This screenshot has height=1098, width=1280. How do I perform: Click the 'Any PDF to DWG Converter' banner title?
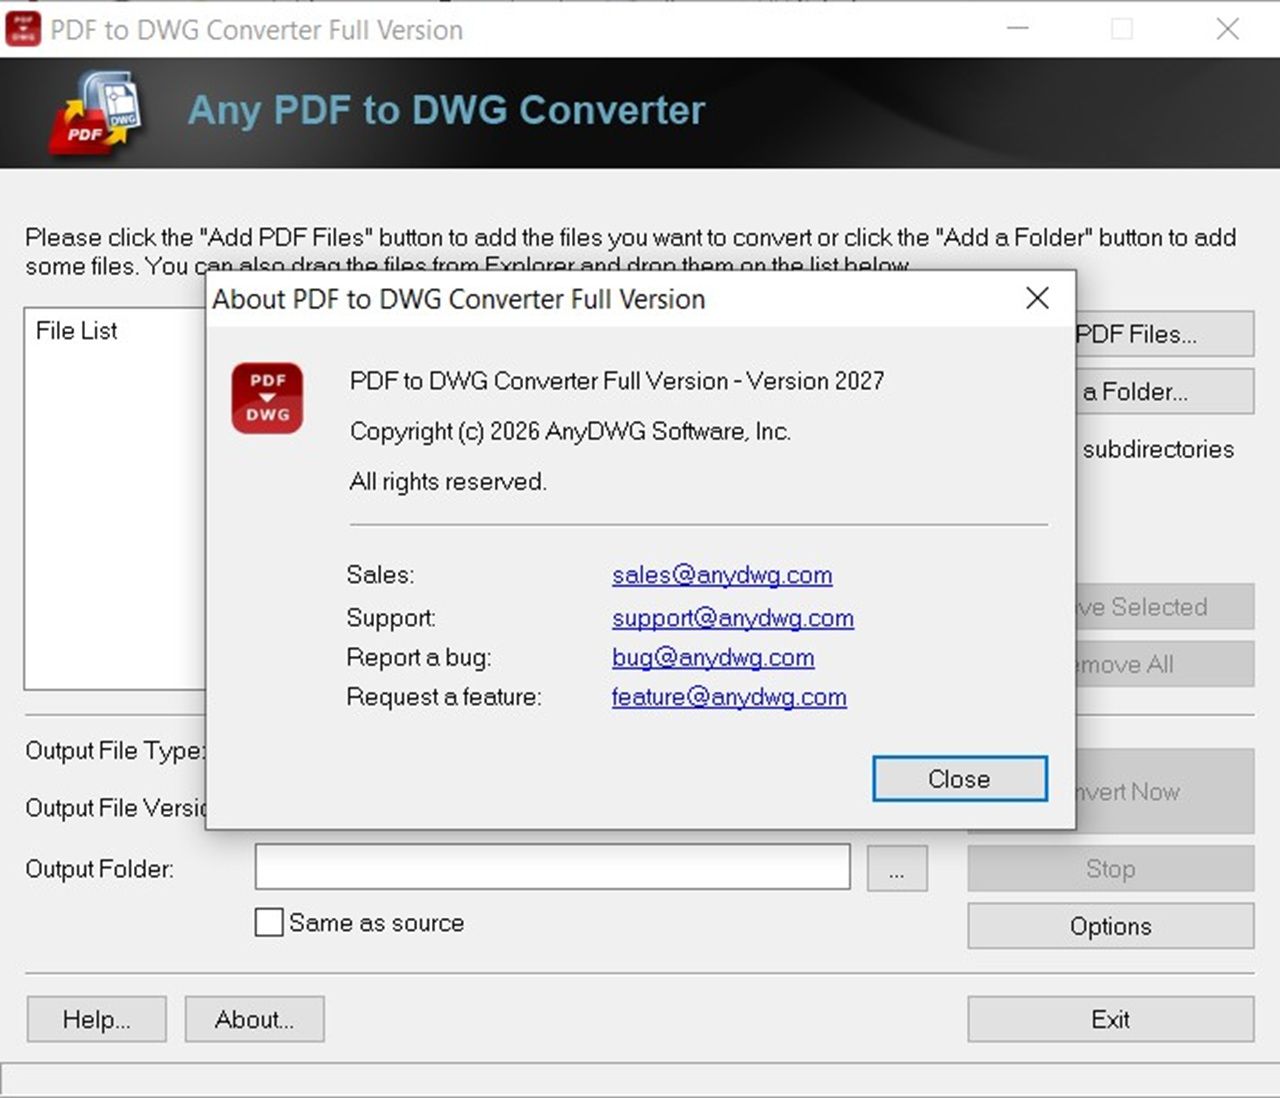coord(446,110)
